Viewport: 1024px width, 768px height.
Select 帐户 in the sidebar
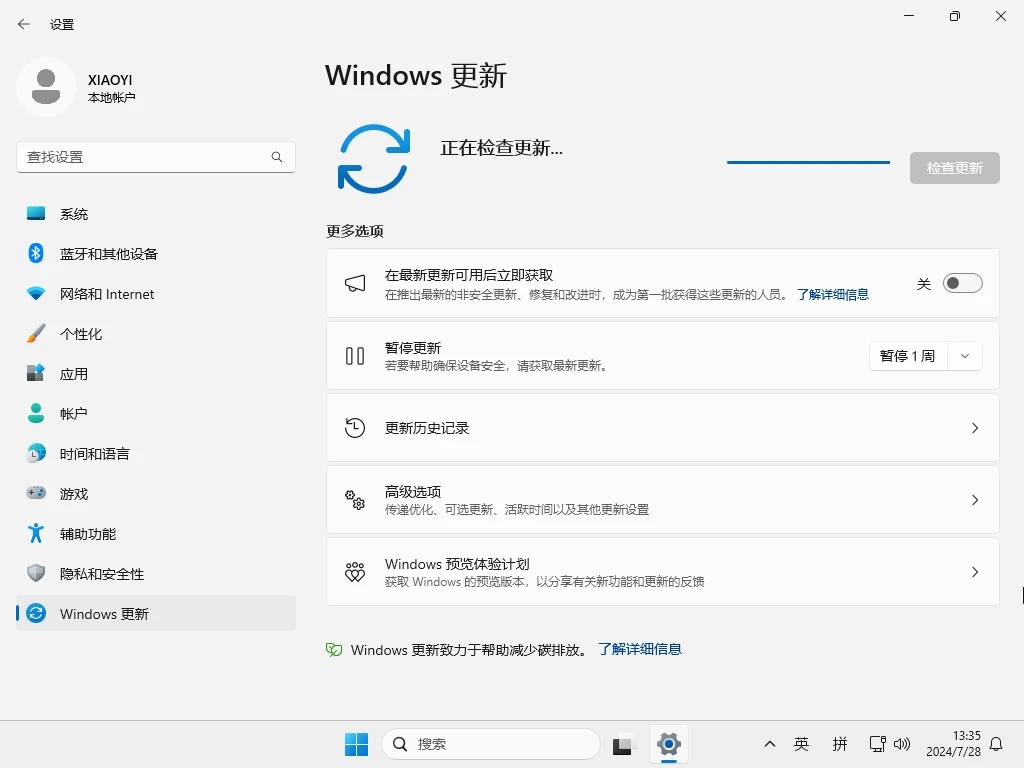coord(156,413)
